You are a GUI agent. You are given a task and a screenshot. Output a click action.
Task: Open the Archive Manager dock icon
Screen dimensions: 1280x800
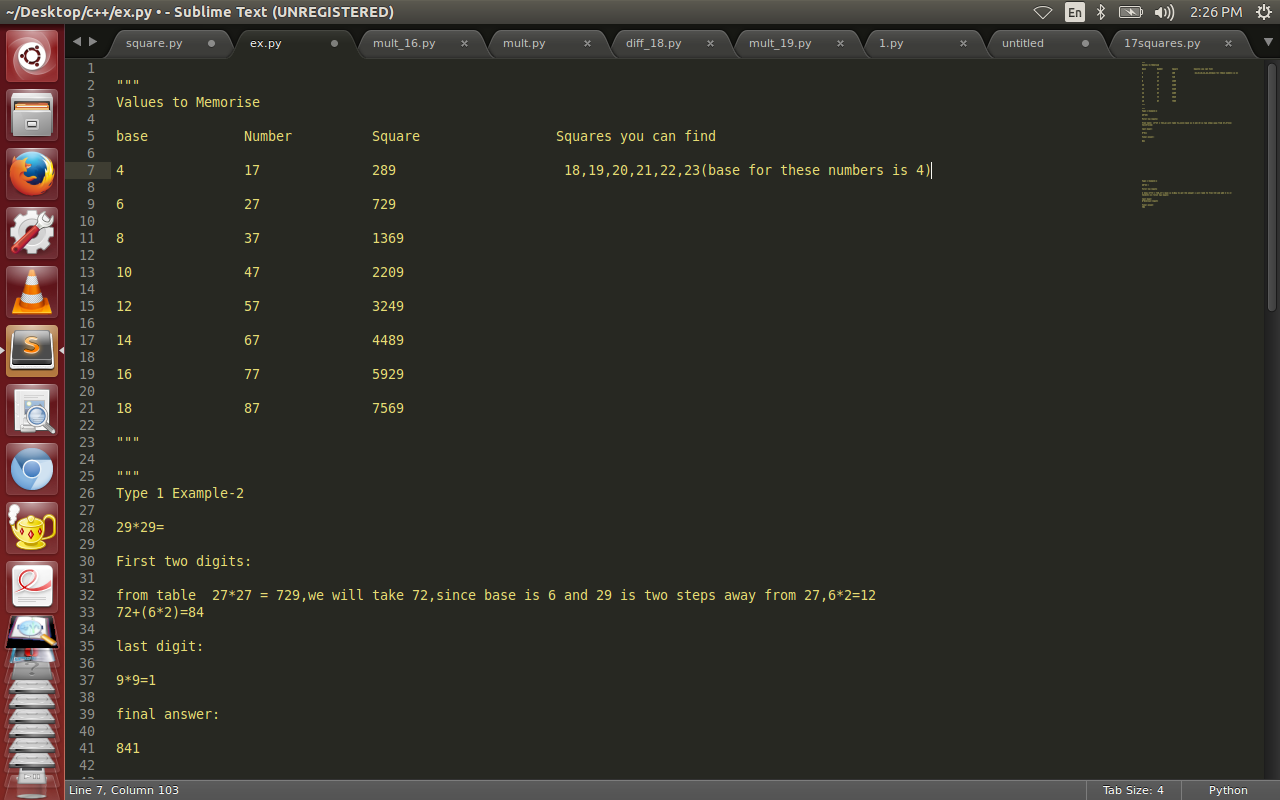click(x=32, y=114)
